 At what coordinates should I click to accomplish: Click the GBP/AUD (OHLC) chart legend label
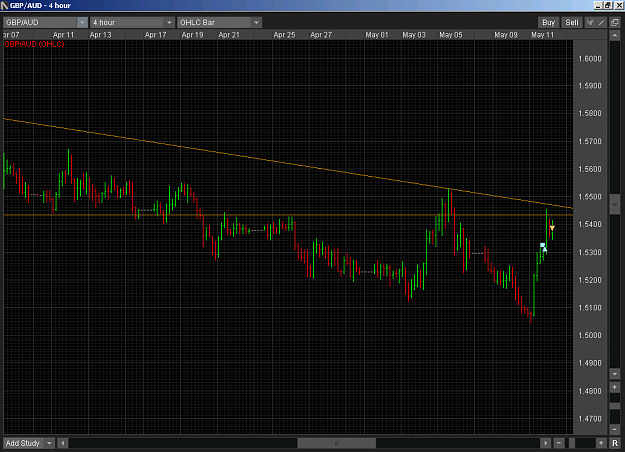pyautogui.click(x=34, y=44)
